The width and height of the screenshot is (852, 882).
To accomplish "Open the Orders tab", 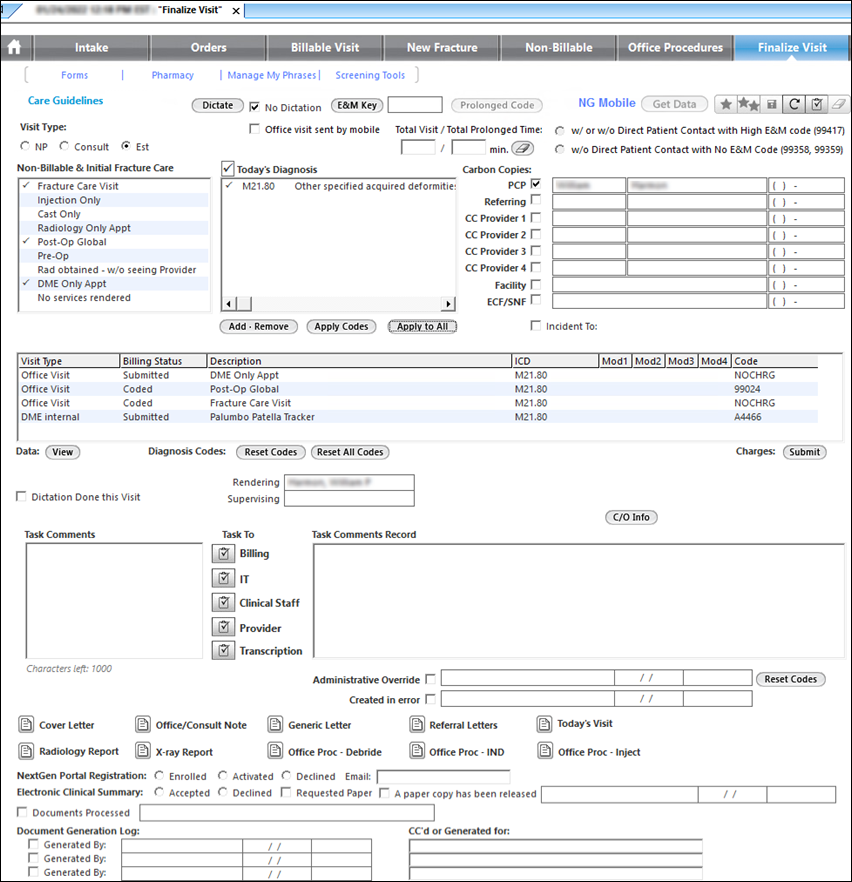I will [x=209, y=48].
